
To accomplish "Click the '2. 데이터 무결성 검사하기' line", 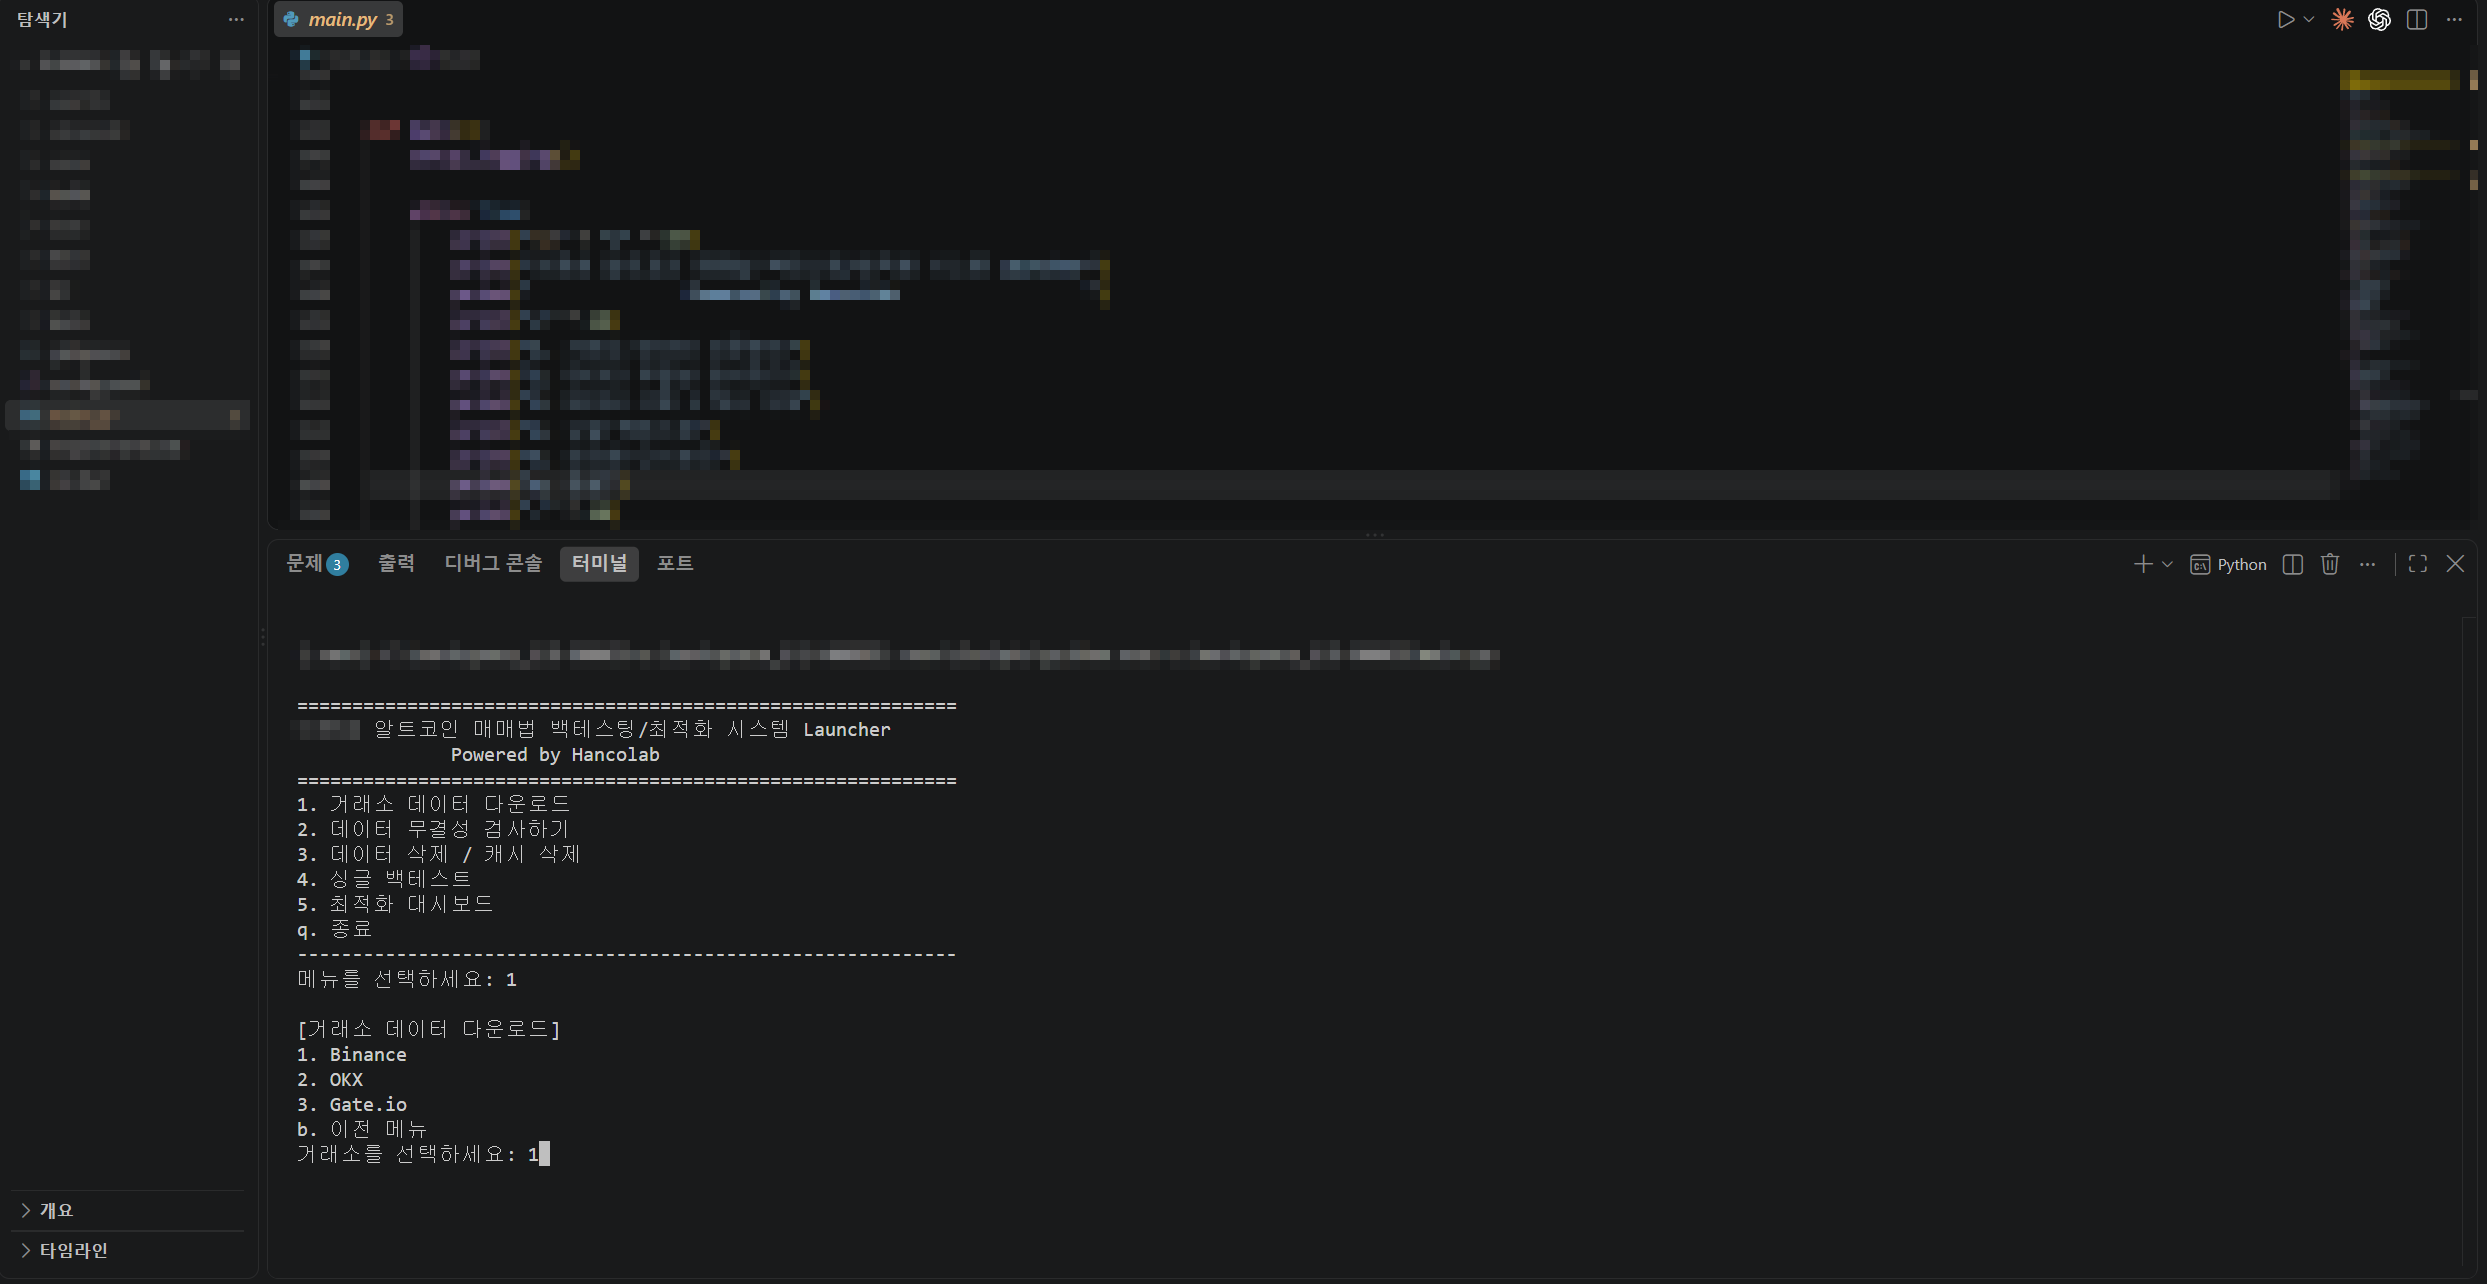I will coord(433,829).
